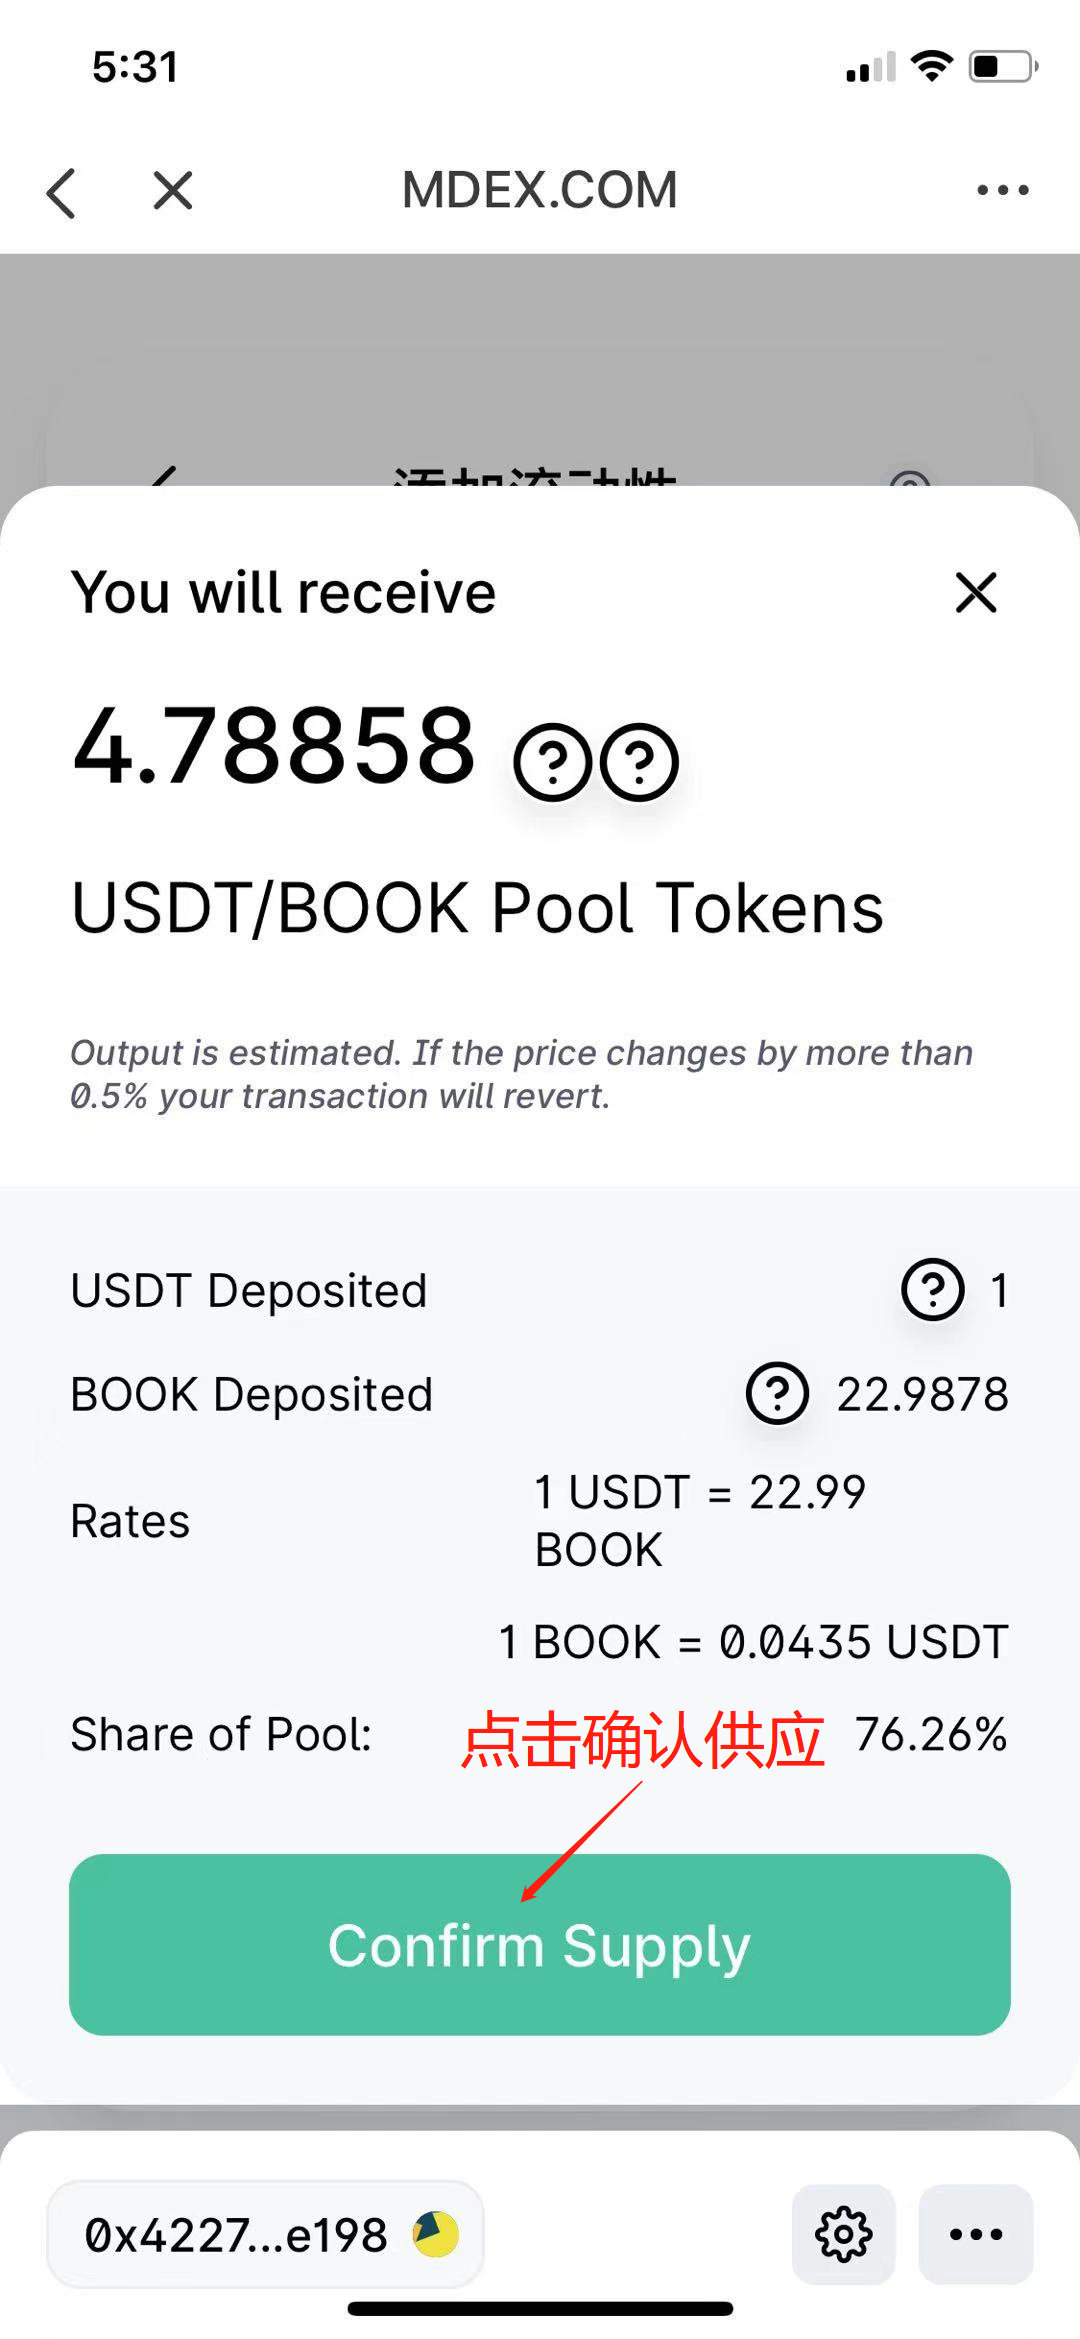Image resolution: width=1080 pixels, height=2339 pixels.
Task: Click the wallet avatar pie icon
Action: (x=436, y=2234)
